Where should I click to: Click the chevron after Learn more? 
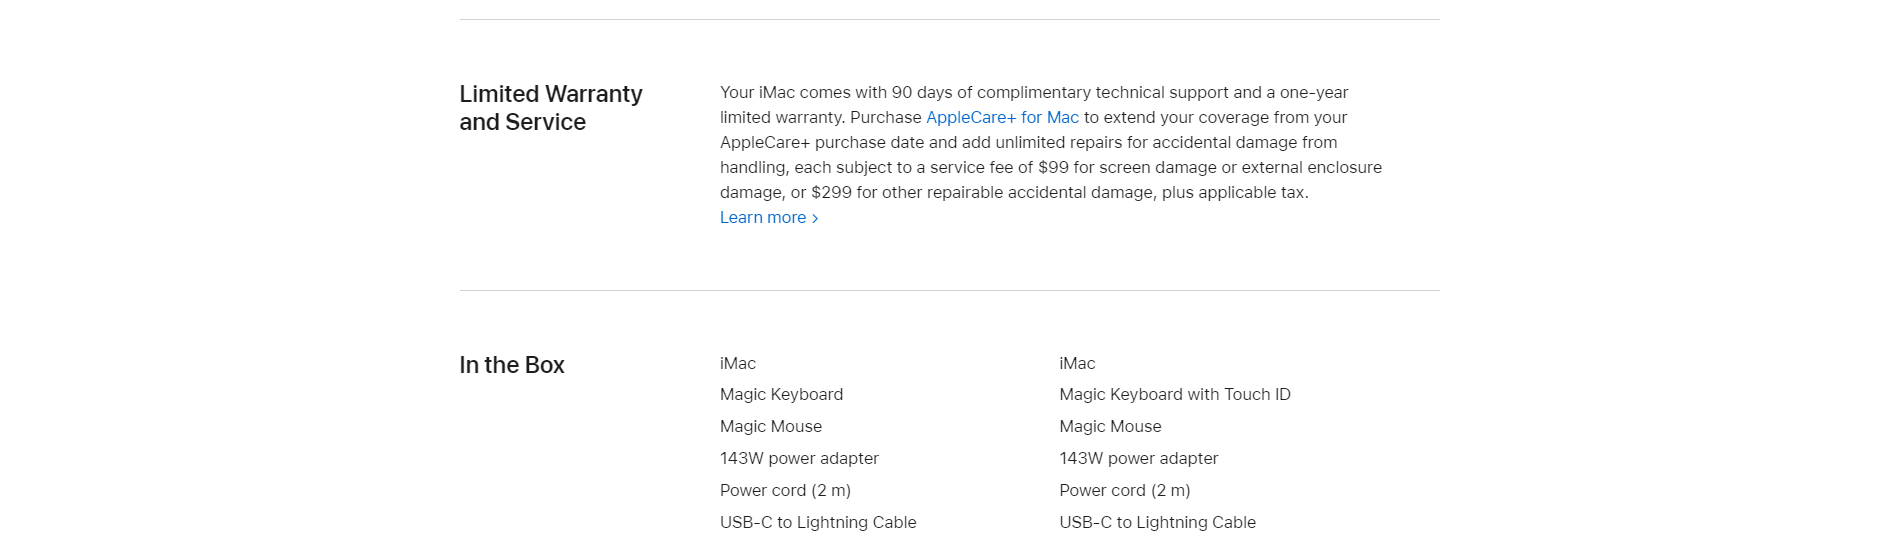pyautogui.click(x=815, y=218)
